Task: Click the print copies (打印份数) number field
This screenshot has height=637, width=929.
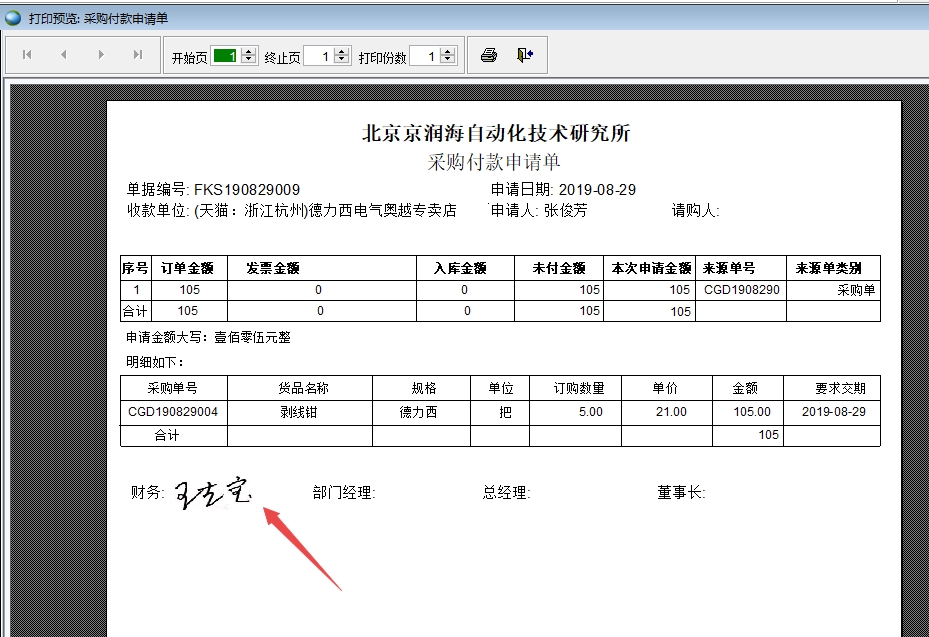Action: (x=425, y=57)
